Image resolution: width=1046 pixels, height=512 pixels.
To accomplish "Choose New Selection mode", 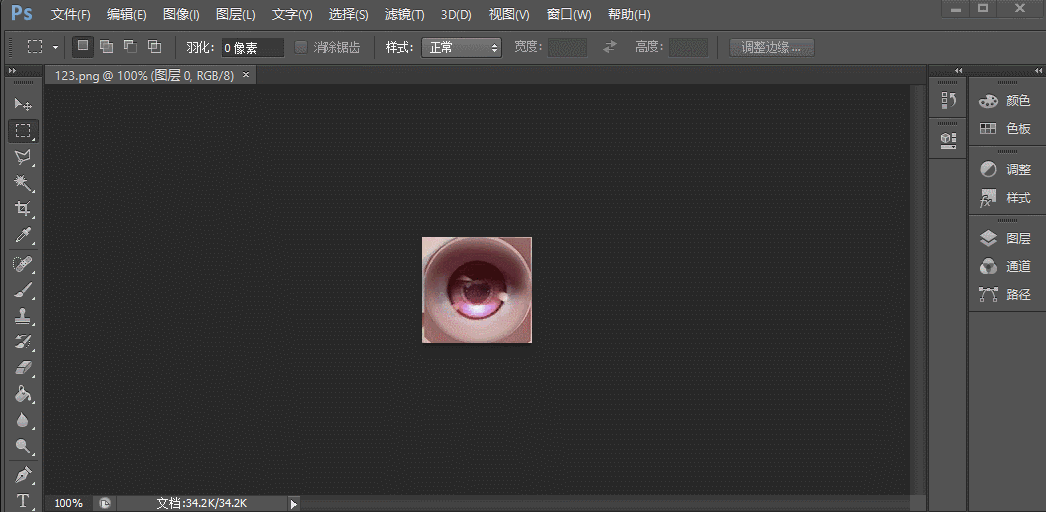I will [x=83, y=47].
